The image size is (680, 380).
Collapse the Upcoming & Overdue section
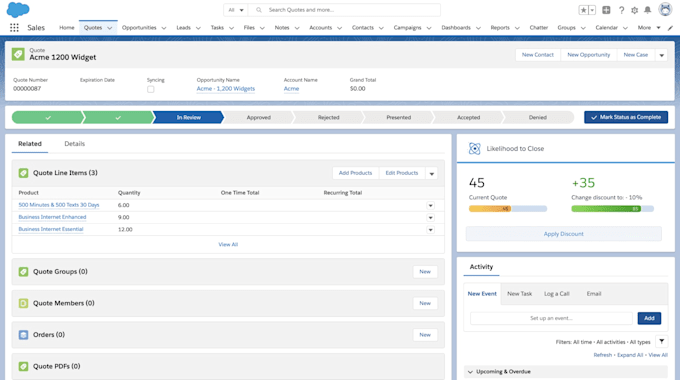(471, 372)
